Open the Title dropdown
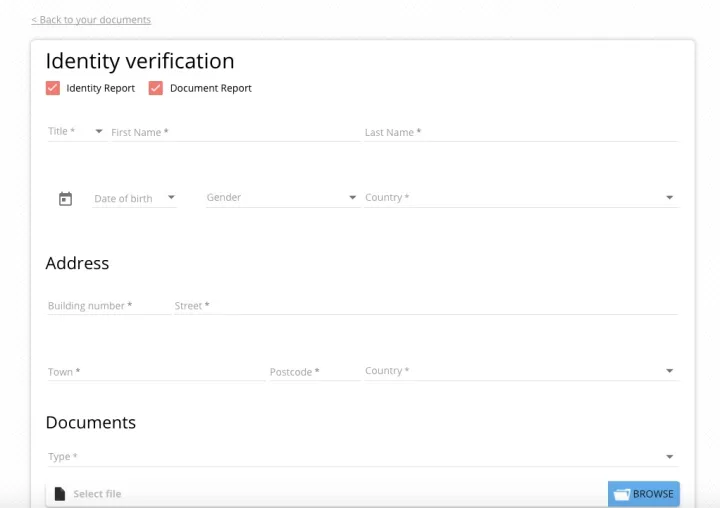Viewport: 720px width, 508px height. click(x=76, y=132)
